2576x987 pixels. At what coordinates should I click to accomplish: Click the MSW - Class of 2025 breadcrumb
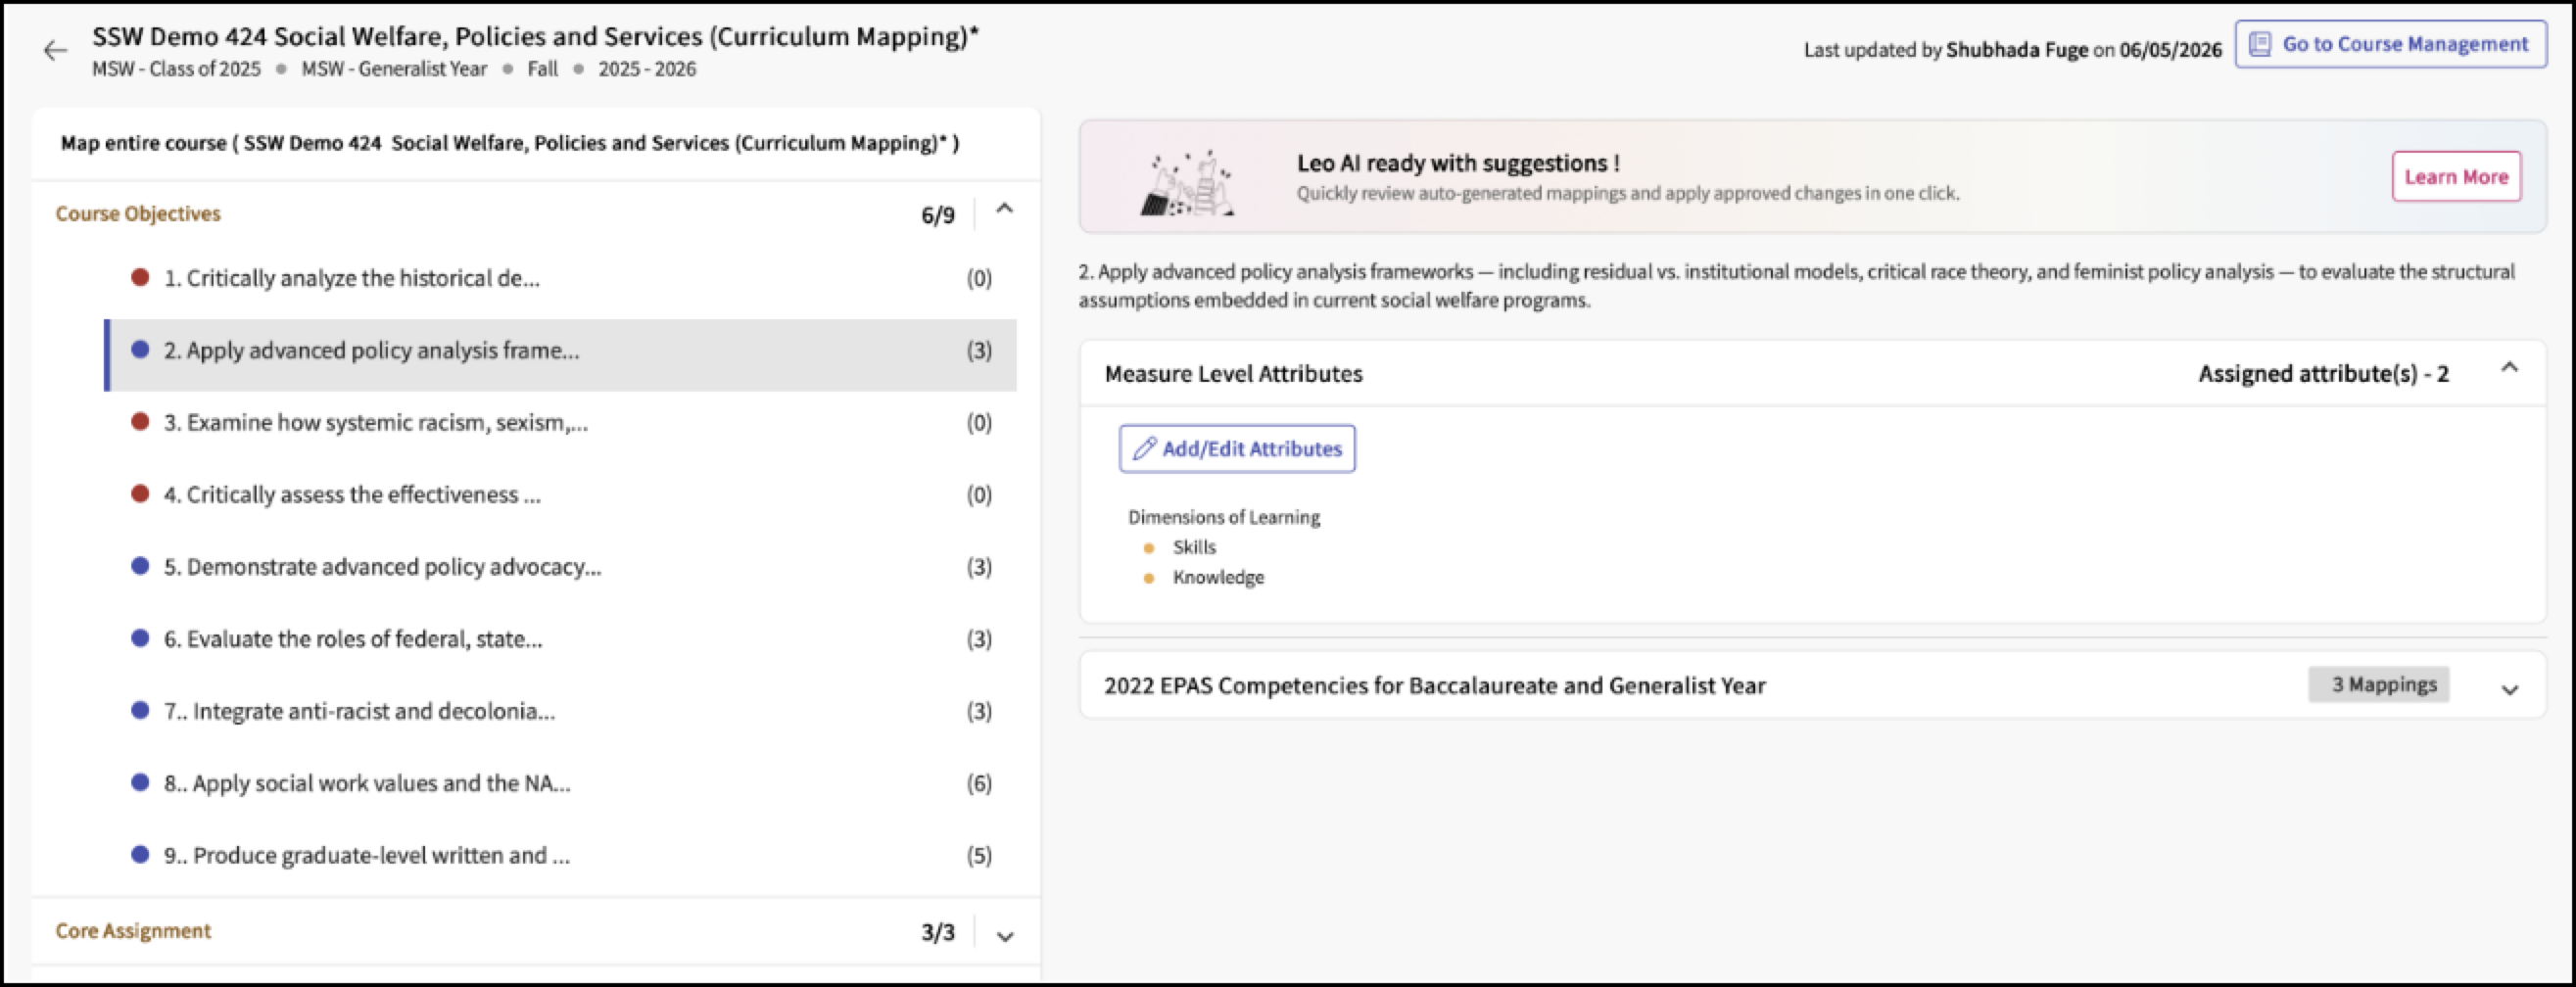point(176,69)
